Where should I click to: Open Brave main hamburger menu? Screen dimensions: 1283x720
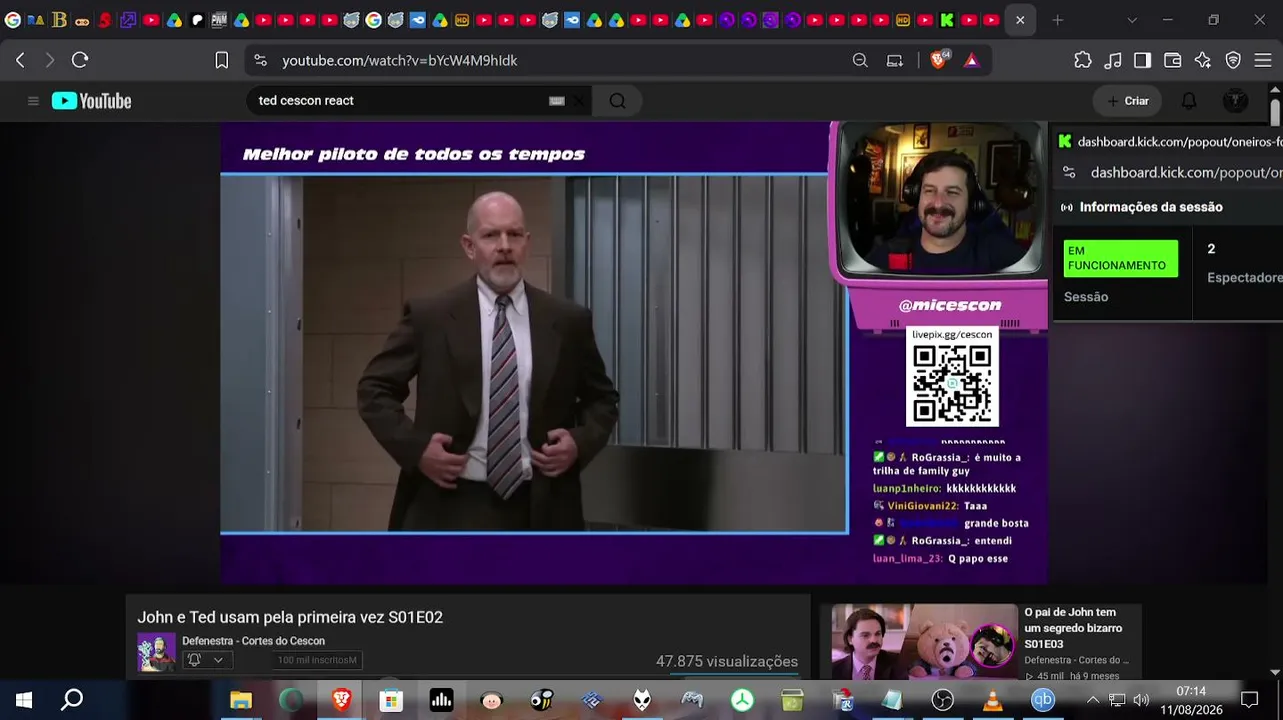tap(1262, 60)
